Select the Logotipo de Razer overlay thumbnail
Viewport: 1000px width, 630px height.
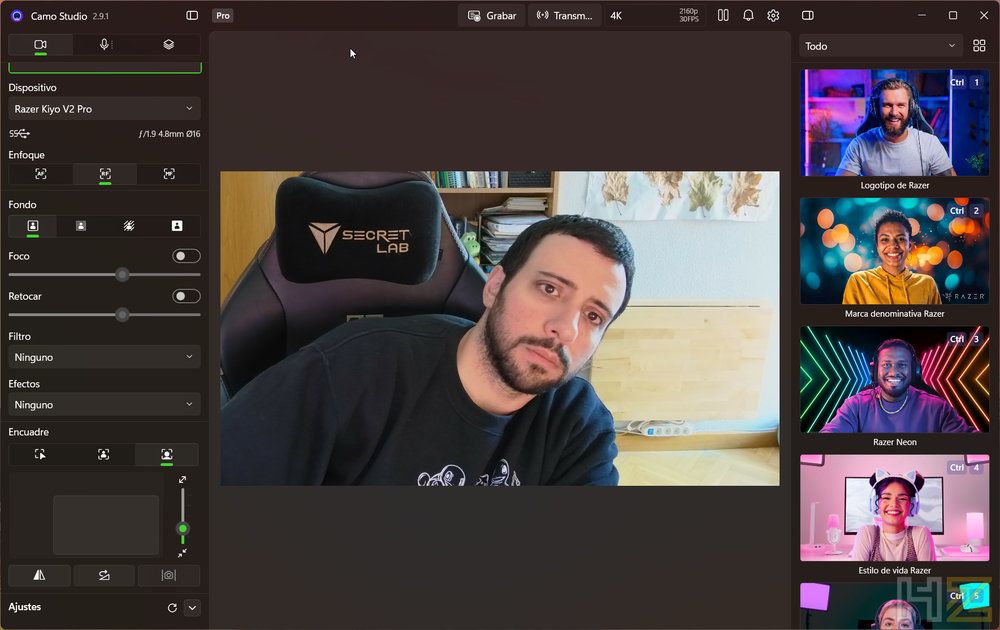coord(895,122)
